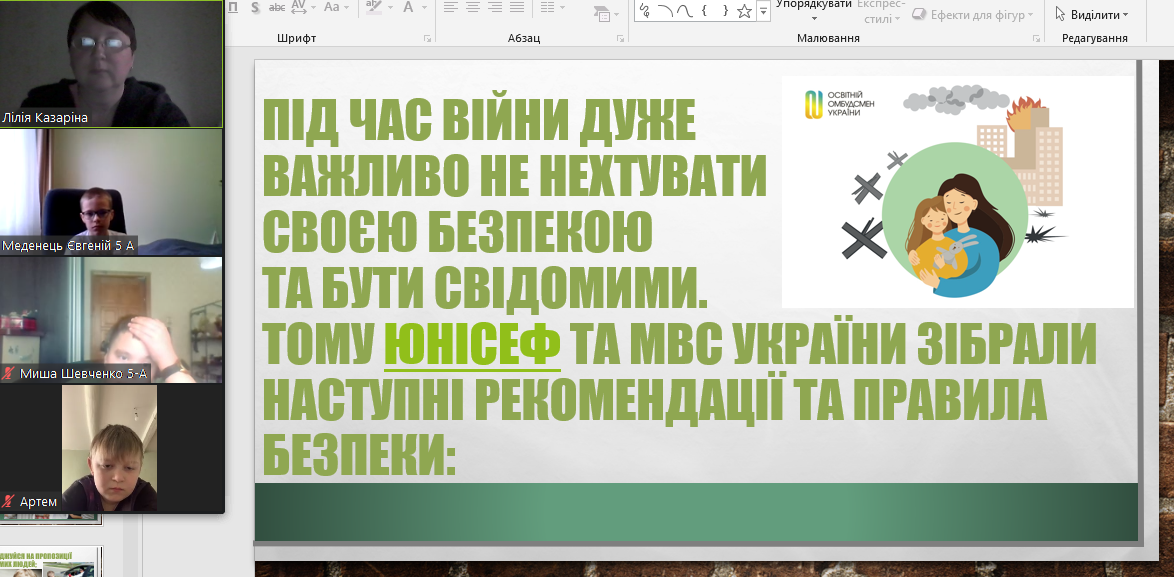Click the Виділити button

[x=1091, y=15]
